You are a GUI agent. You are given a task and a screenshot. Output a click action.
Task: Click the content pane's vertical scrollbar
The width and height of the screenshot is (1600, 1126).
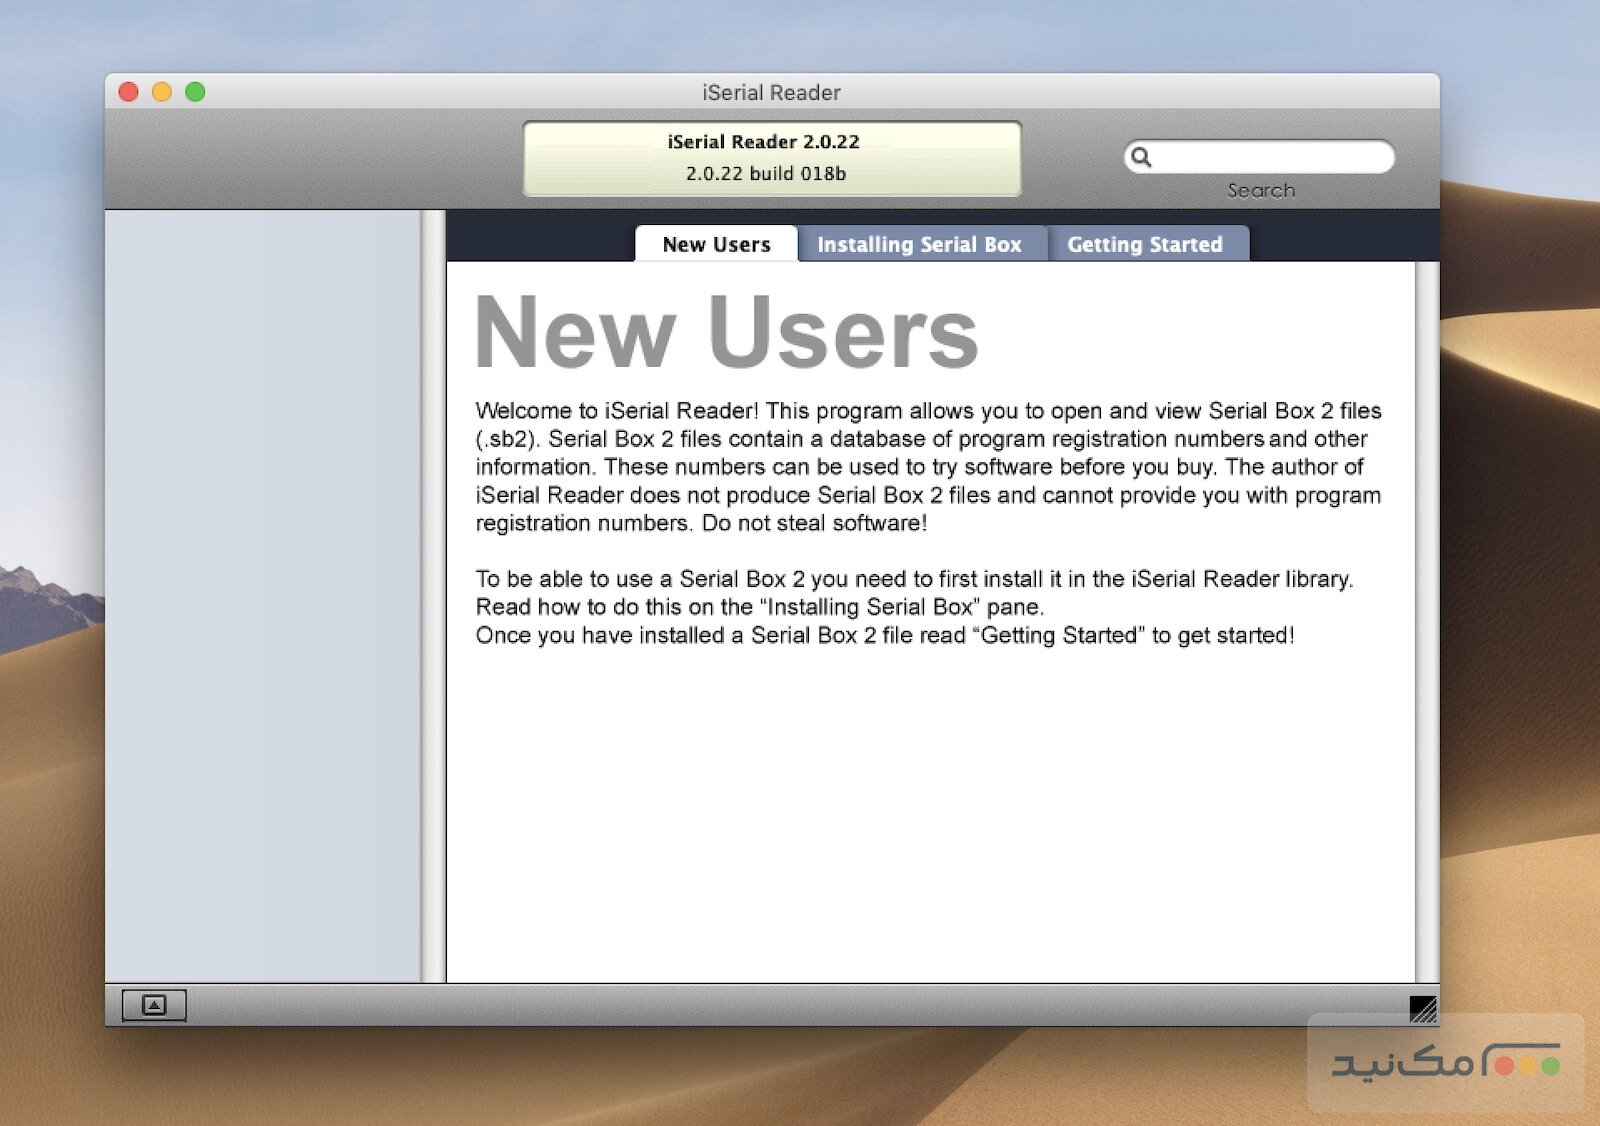pos(1427,620)
